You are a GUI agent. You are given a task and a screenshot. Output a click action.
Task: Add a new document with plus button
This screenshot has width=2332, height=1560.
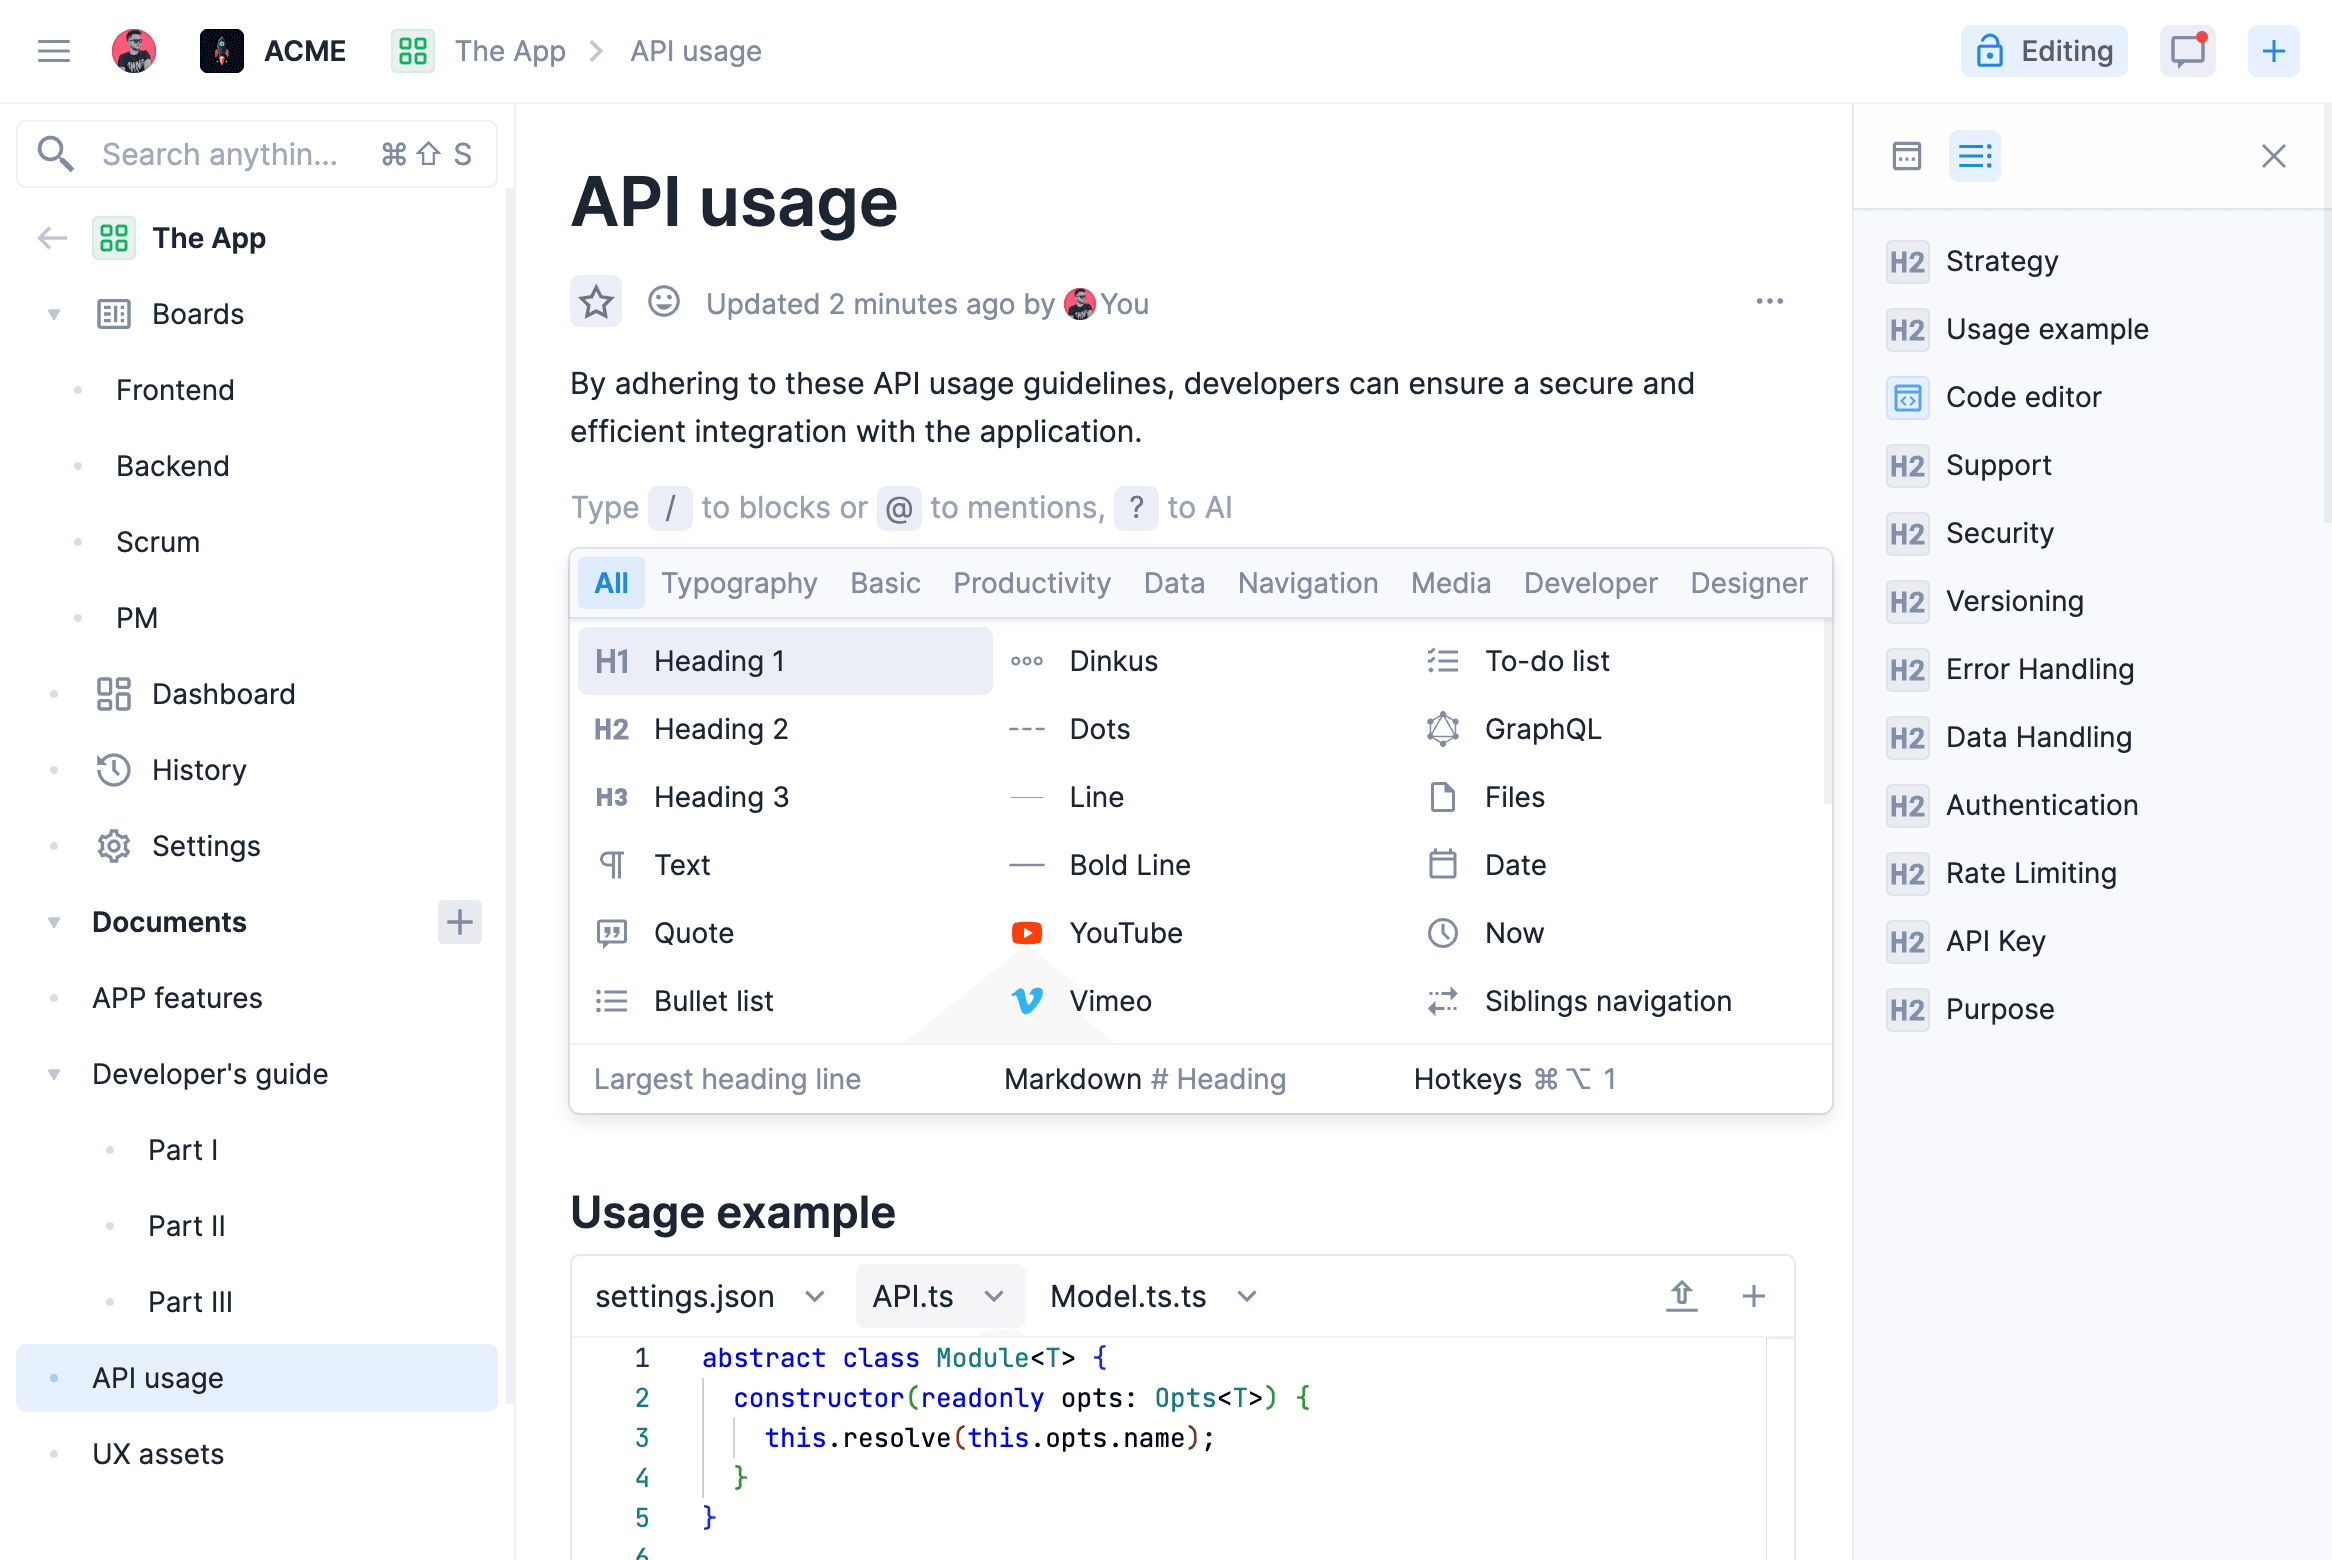point(459,922)
